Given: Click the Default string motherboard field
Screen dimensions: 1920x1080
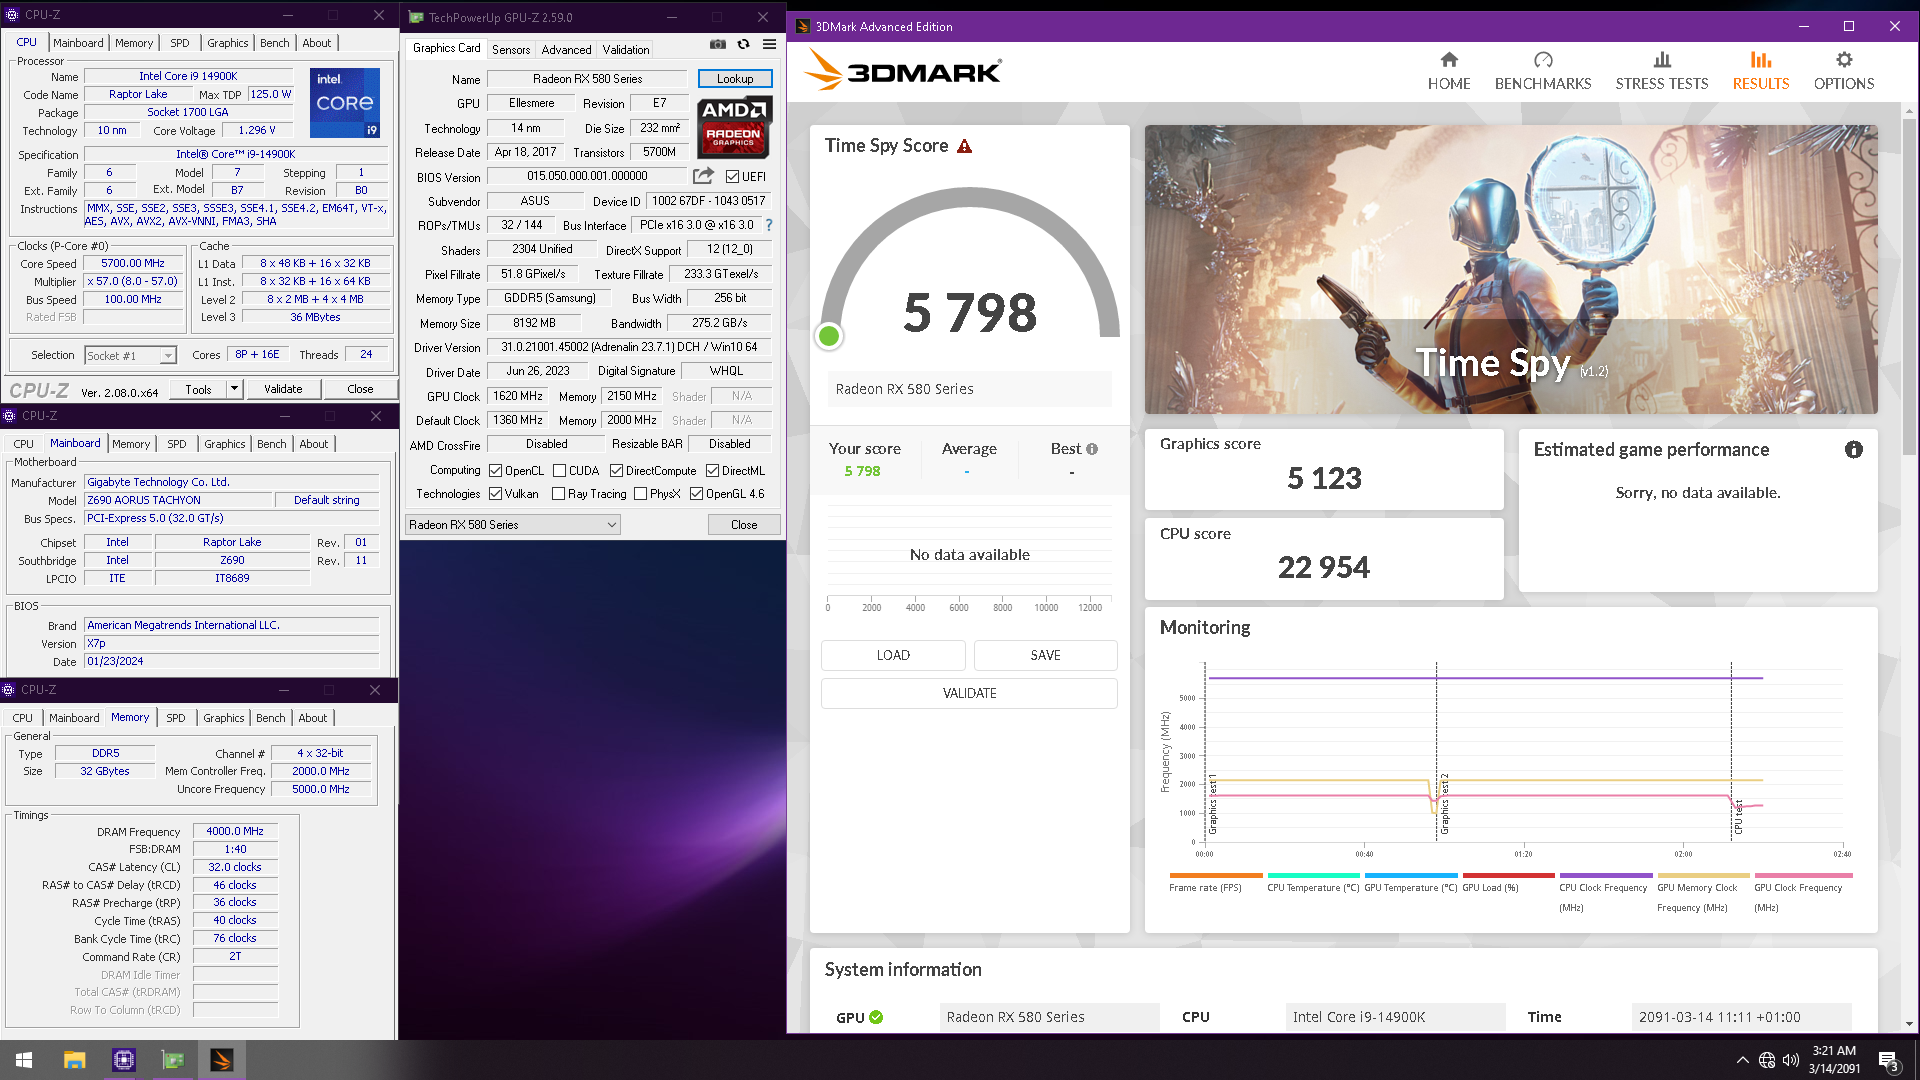Looking at the screenshot, I should pos(326,500).
